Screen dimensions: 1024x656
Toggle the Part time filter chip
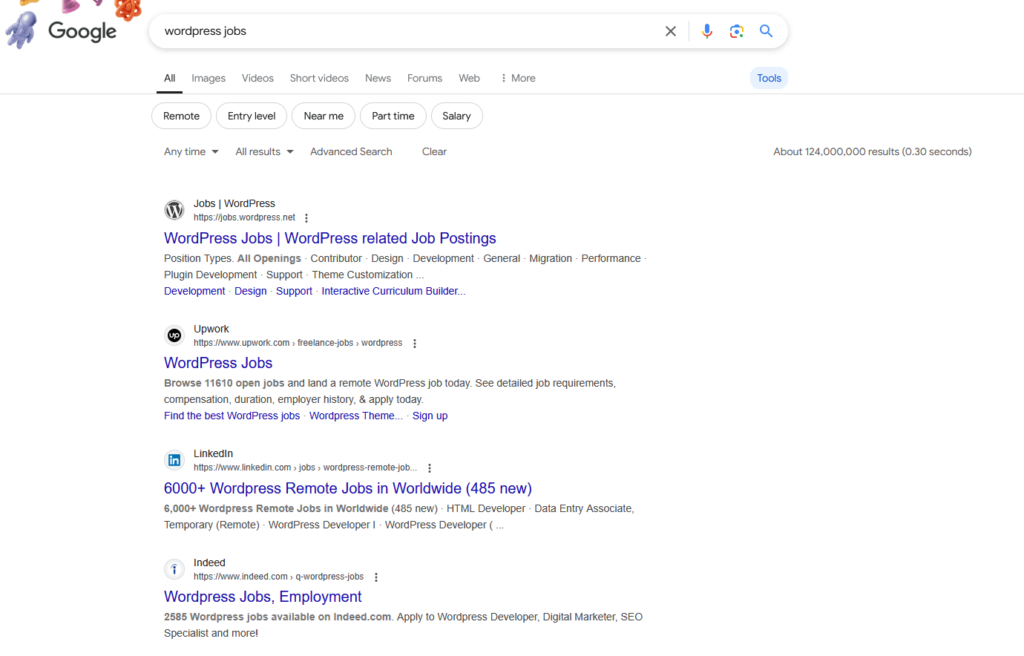[x=393, y=116]
